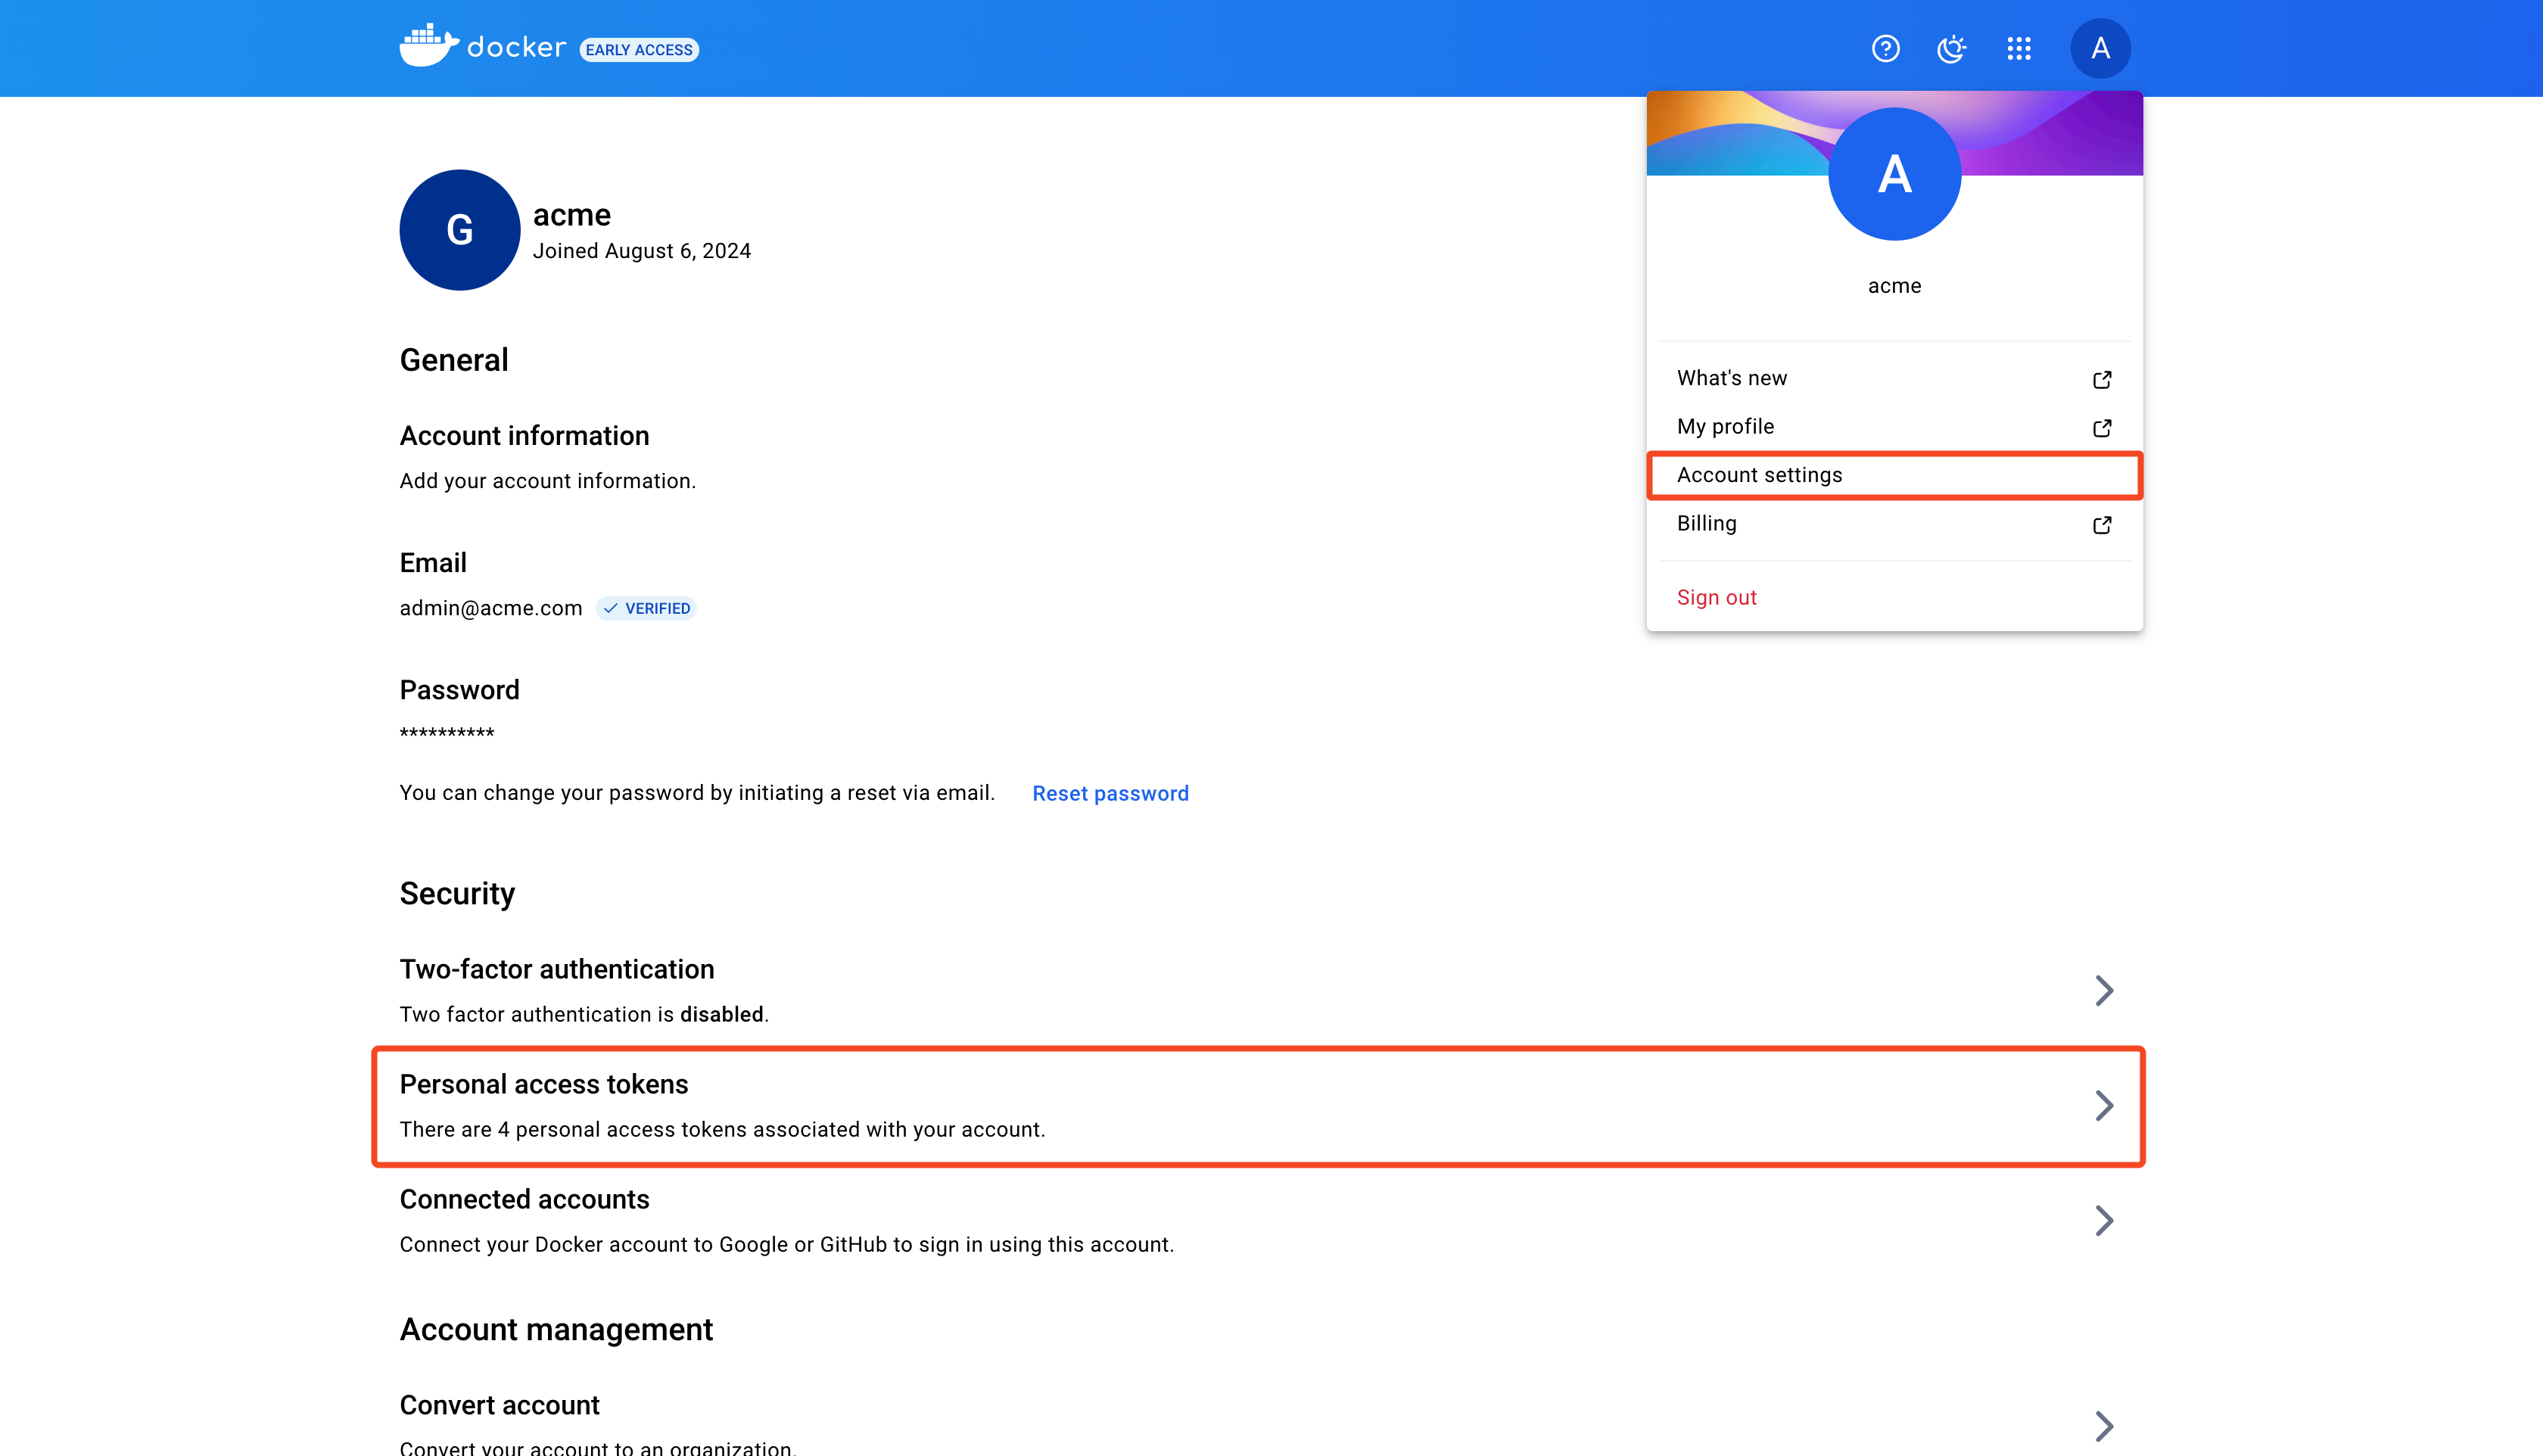2543x1456 pixels.
Task: Click 'Two factor authentication is disabled' text
Action: pyautogui.click(x=584, y=1014)
